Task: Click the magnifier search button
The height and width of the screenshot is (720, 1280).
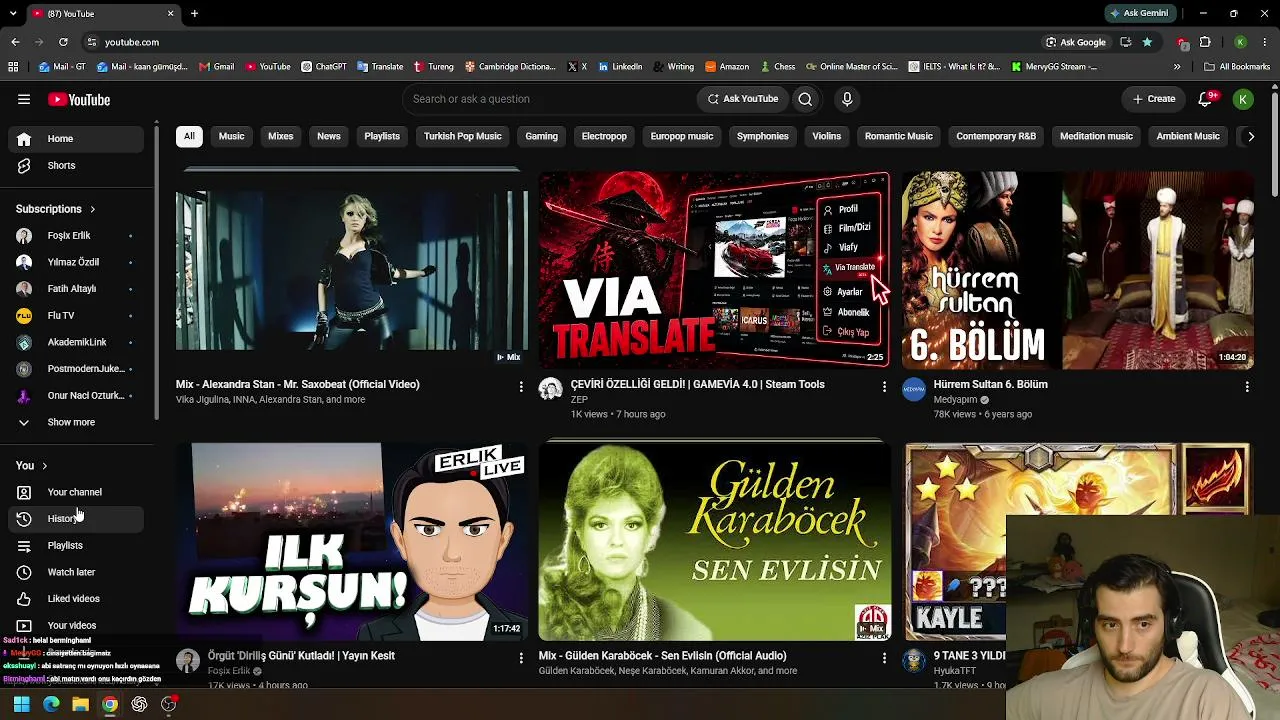Action: point(805,99)
